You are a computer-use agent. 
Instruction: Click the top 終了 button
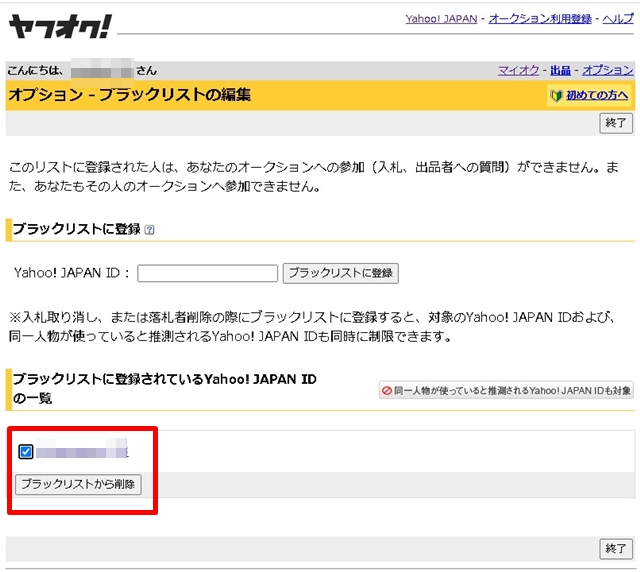[616, 123]
